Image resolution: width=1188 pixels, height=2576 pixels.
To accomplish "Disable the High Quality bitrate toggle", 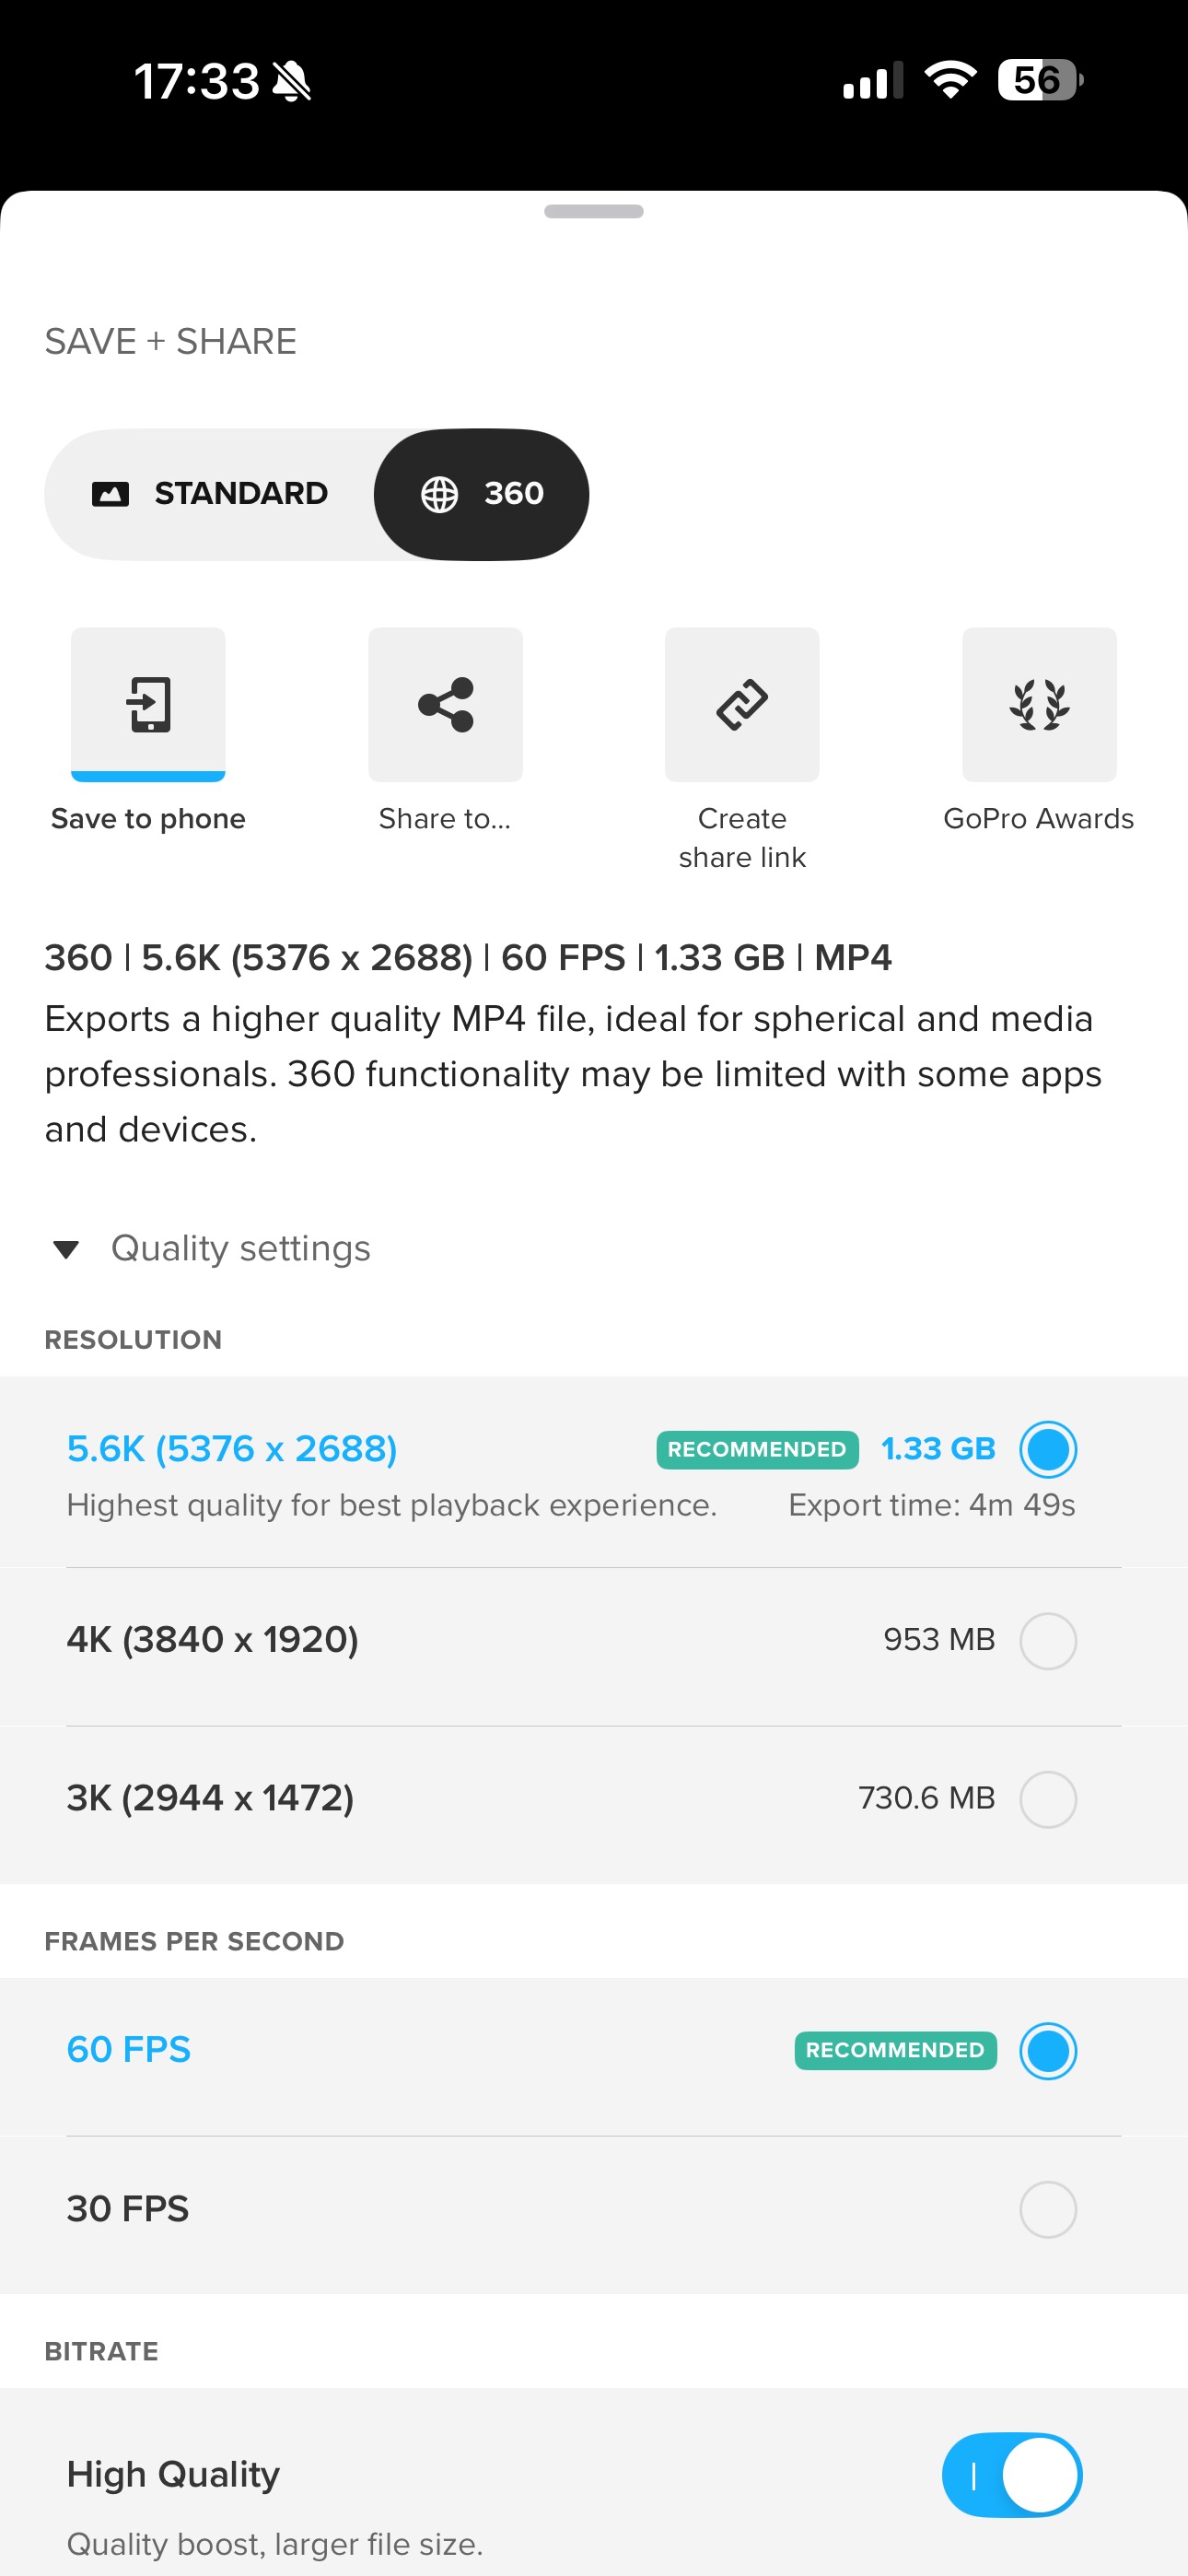I will [1012, 2475].
